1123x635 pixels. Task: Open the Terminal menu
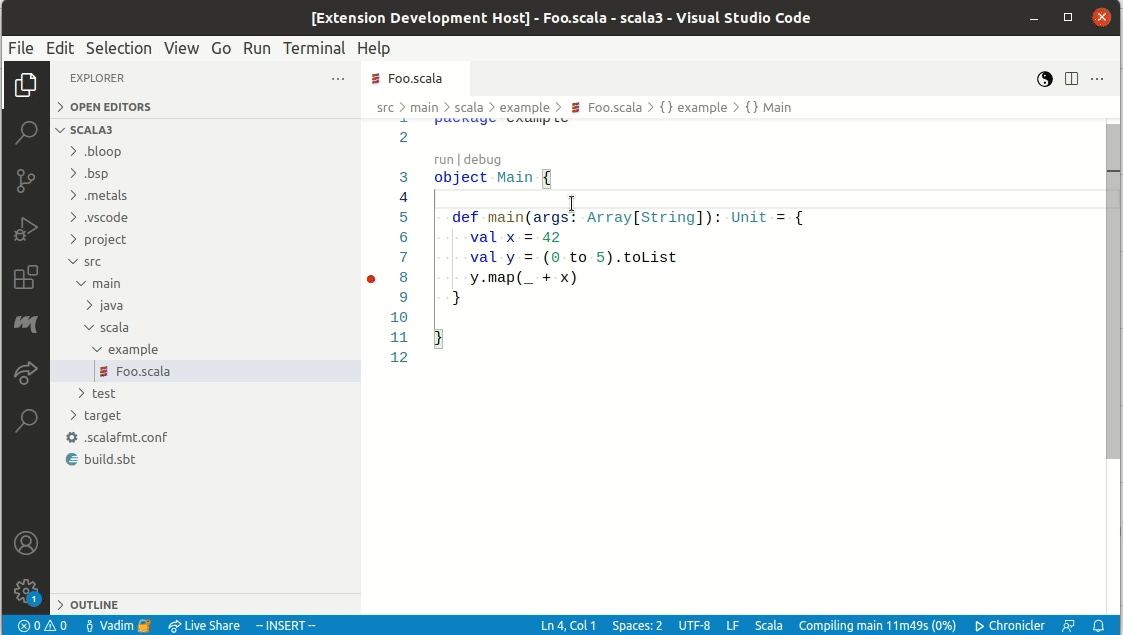click(314, 48)
